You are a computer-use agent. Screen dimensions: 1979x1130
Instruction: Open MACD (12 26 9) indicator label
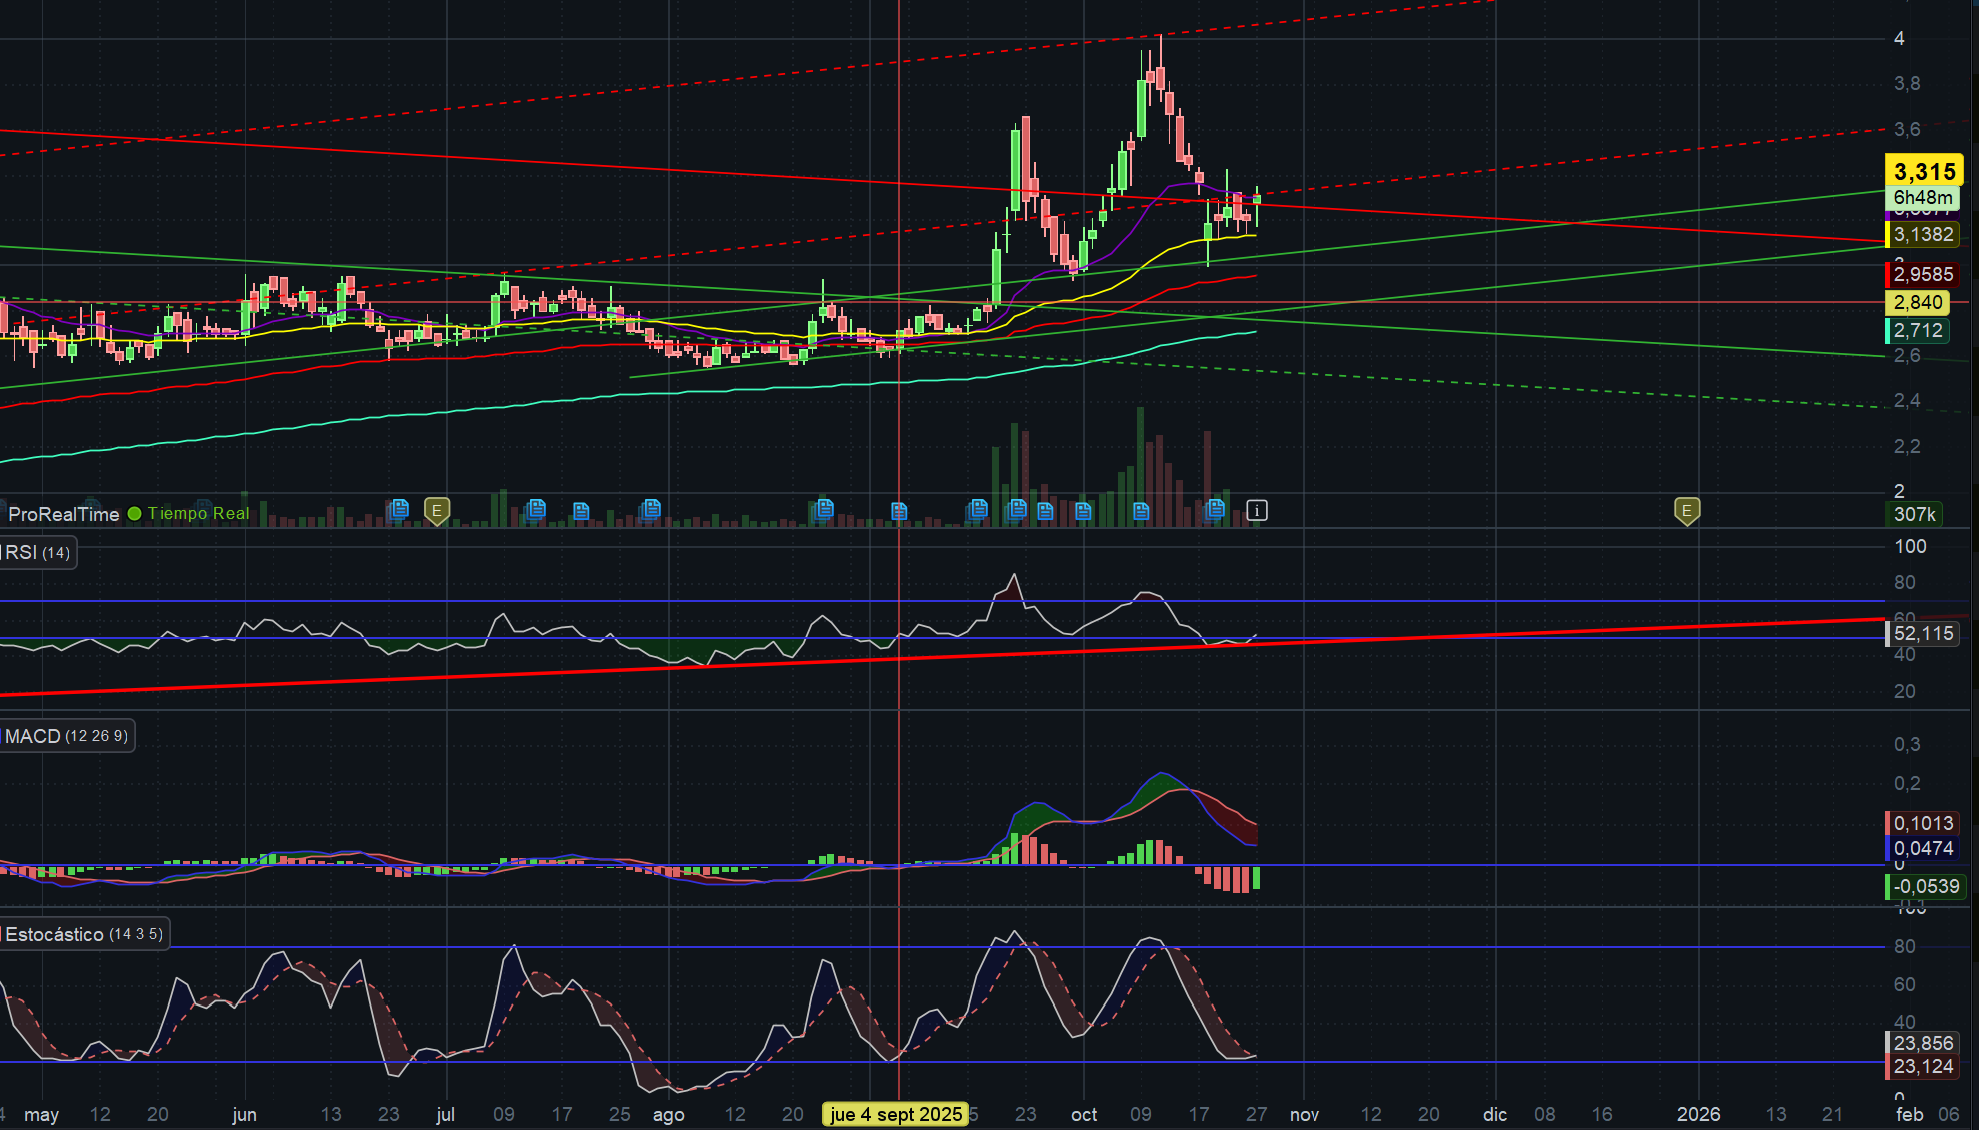click(66, 736)
